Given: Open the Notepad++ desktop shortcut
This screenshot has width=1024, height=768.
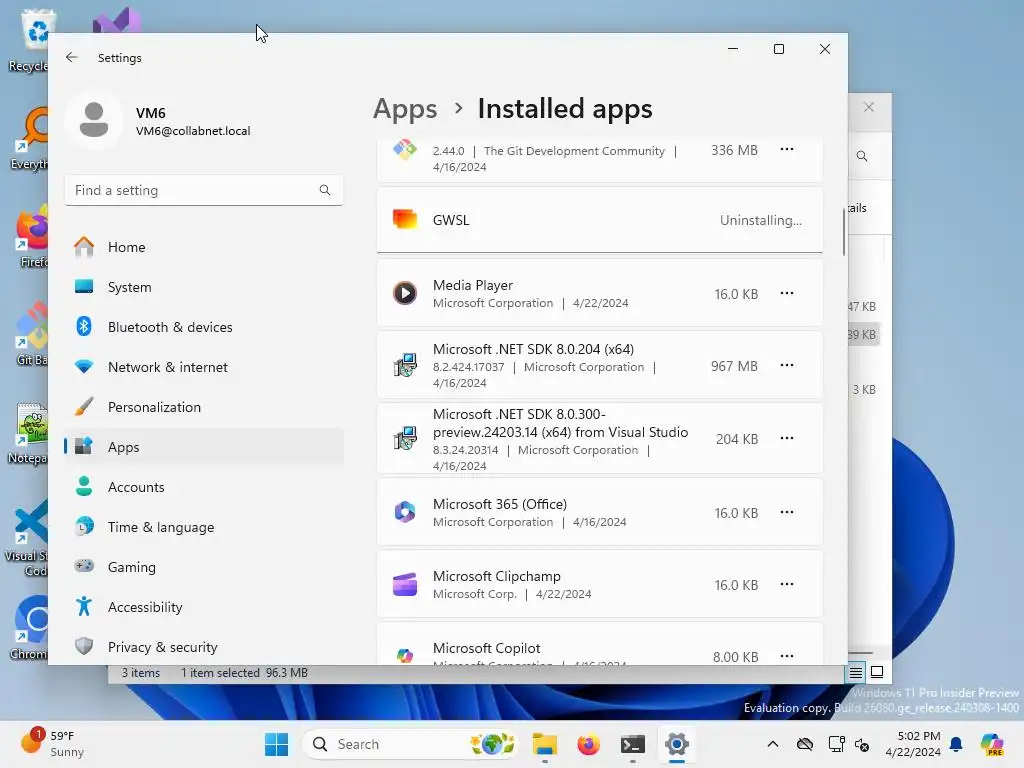Looking at the screenshot, I should (x=29, y=434).
